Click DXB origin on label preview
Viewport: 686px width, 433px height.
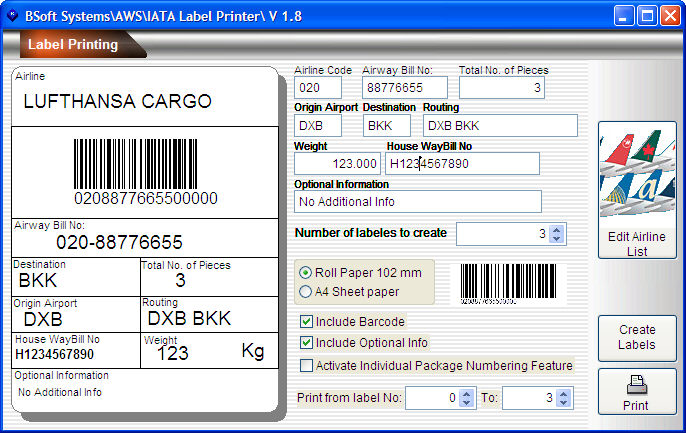click(43, 320)
